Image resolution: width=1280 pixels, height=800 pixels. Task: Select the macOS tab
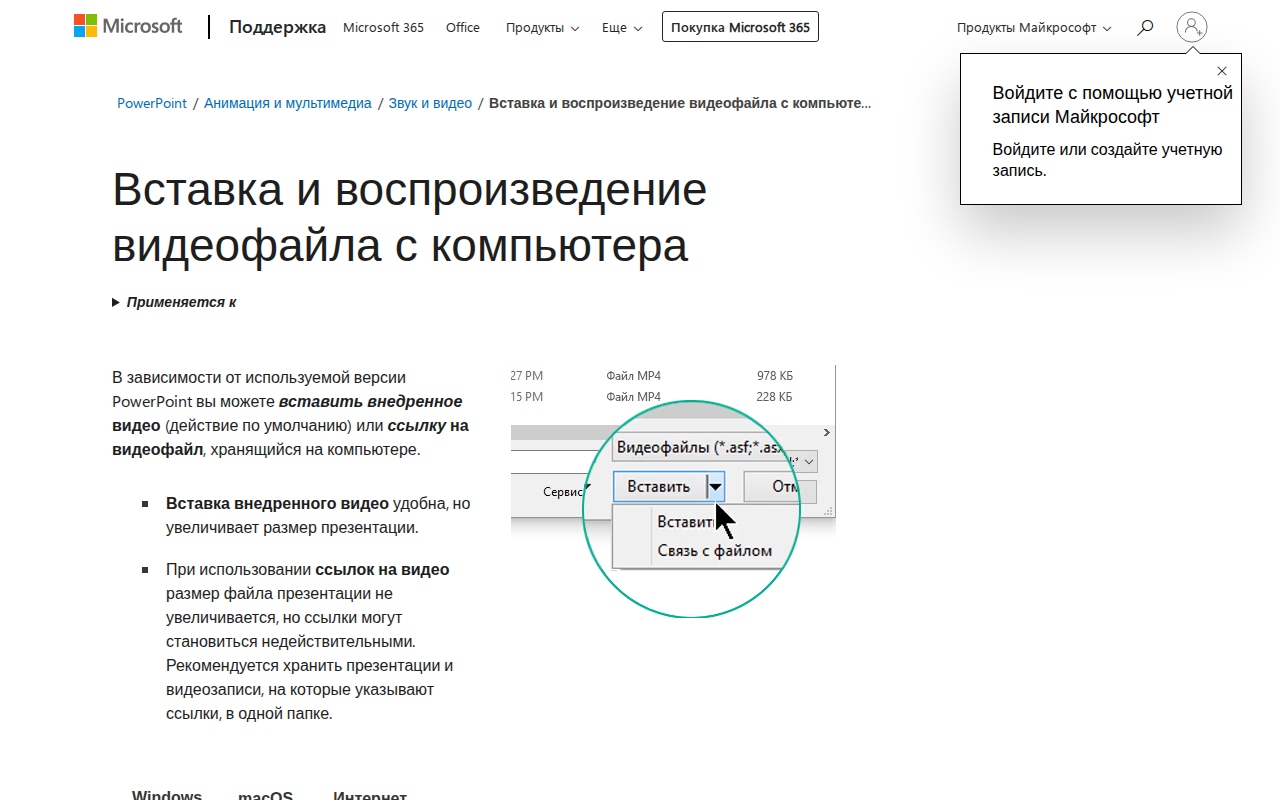point(265,796)
